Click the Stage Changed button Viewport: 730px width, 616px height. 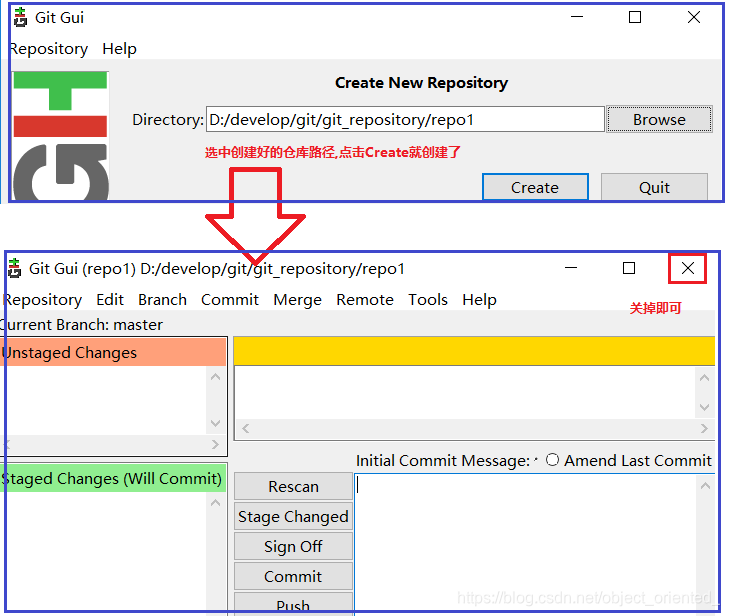click(x=293, y=516)
